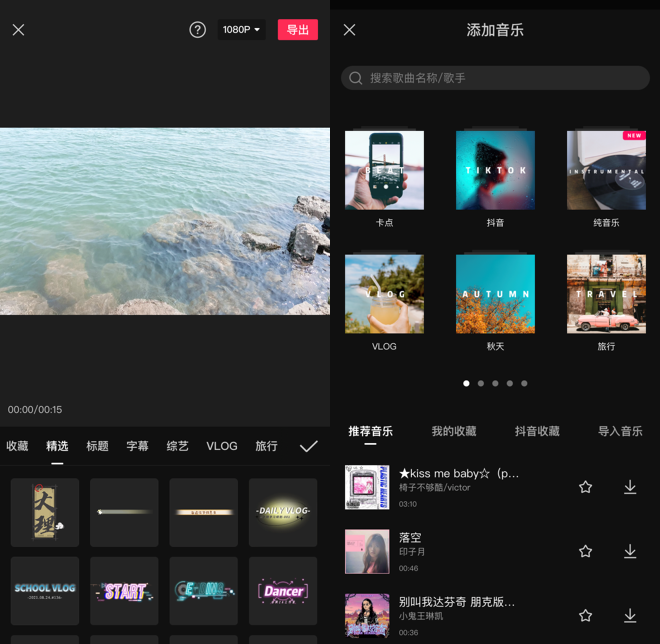This screenshot has width=660, height=644.
Task: Open the 标题 template tab
Action: 97,446
